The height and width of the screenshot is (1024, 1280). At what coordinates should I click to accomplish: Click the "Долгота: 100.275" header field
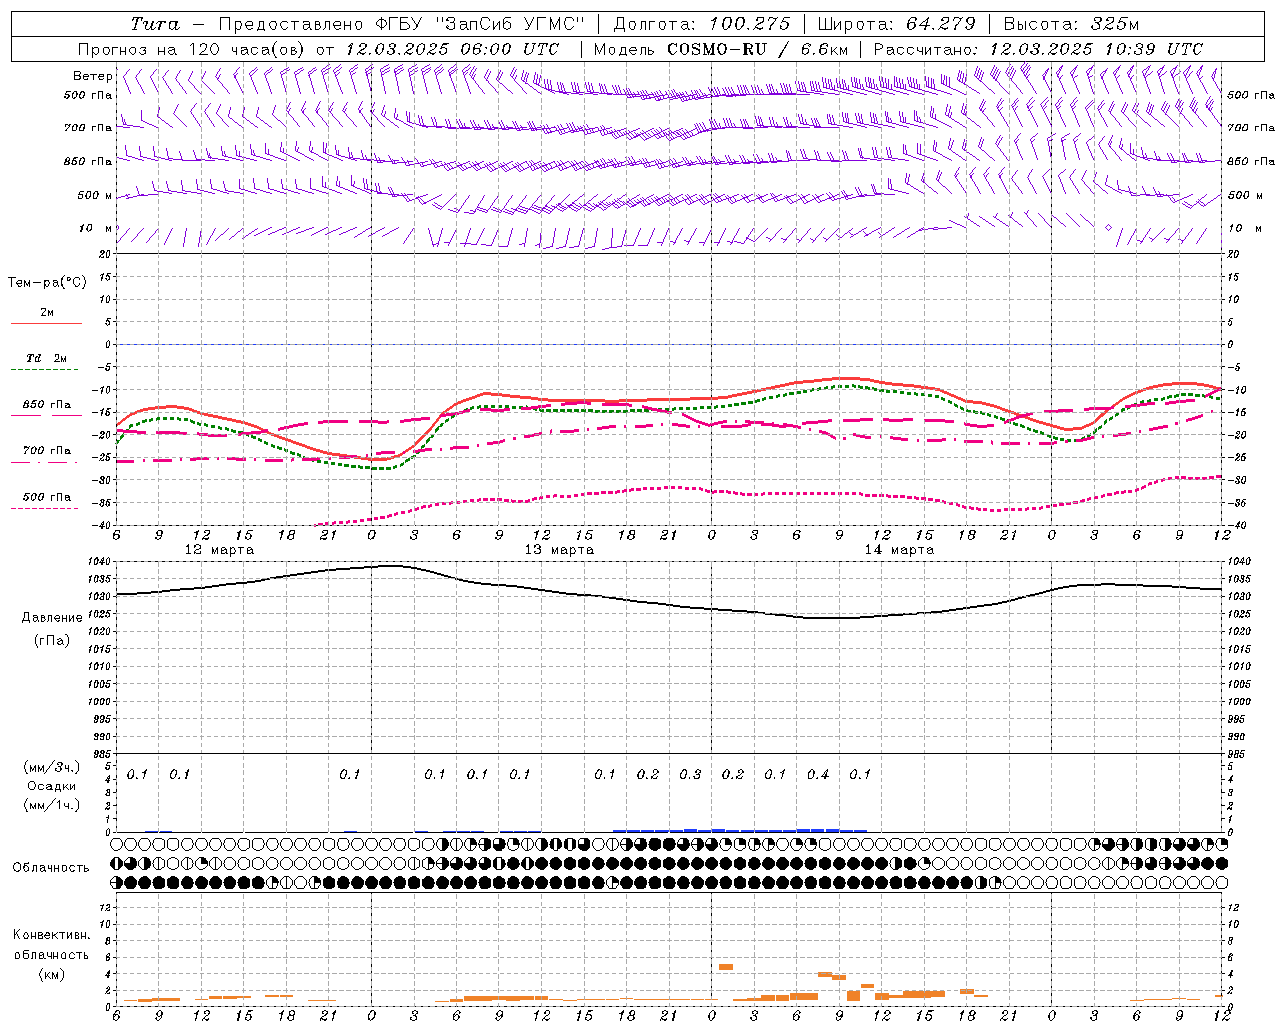pos(702,24)
